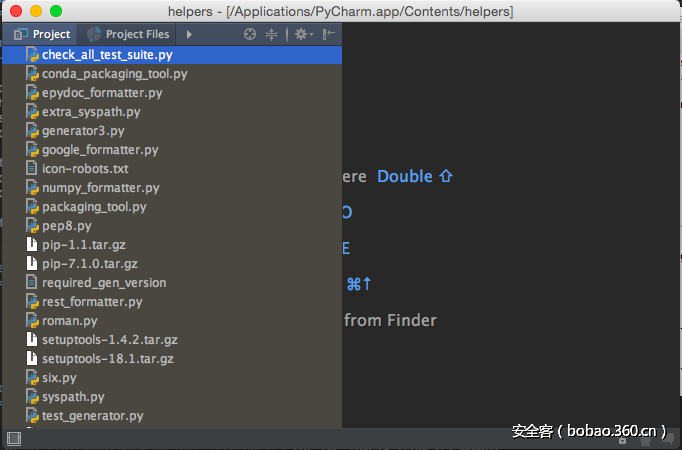Click the scroll from source crosshair icon

[x=250, y=34]
